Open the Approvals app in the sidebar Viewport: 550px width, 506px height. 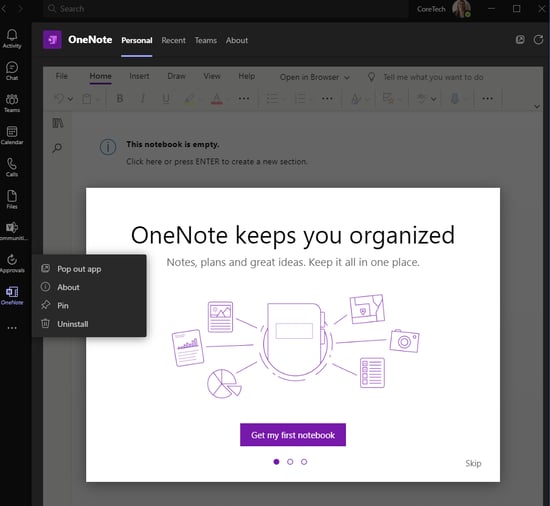(12, 264)
